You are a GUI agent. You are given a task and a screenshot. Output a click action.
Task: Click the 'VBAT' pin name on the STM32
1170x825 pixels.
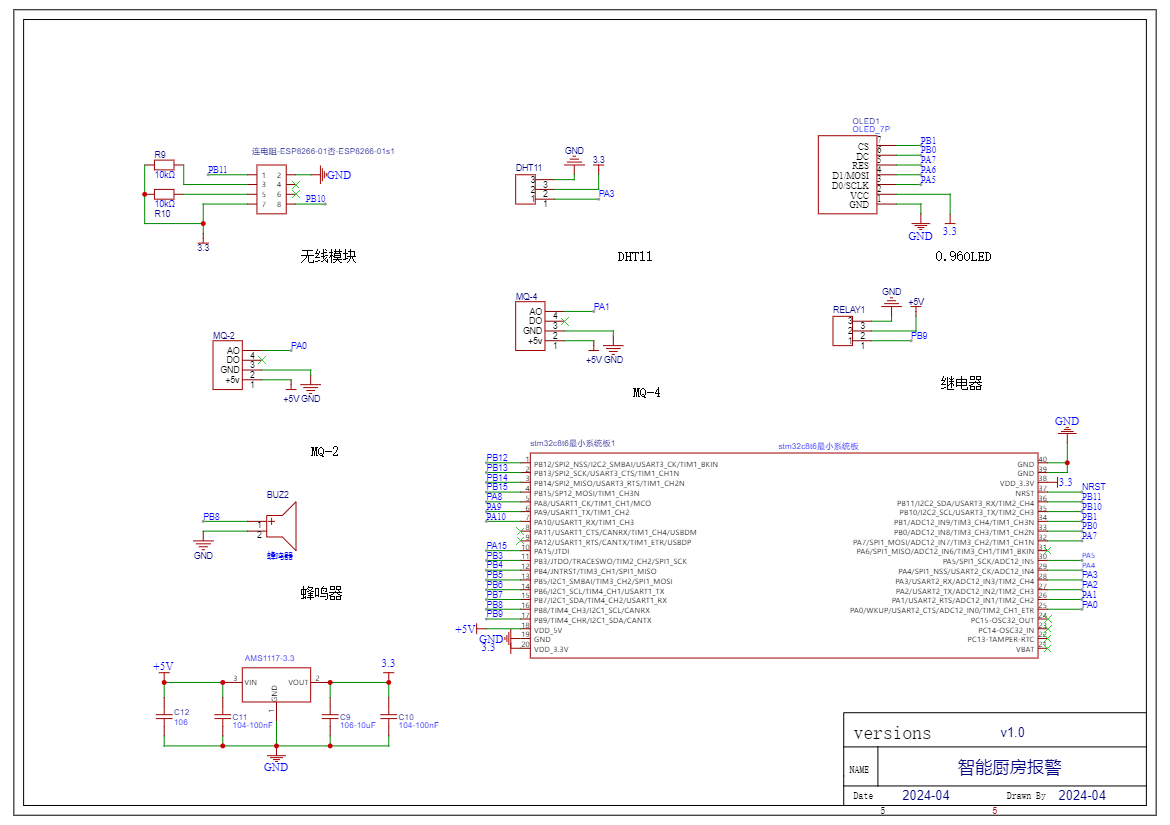pyautogui.click(x=1025, y=650)
